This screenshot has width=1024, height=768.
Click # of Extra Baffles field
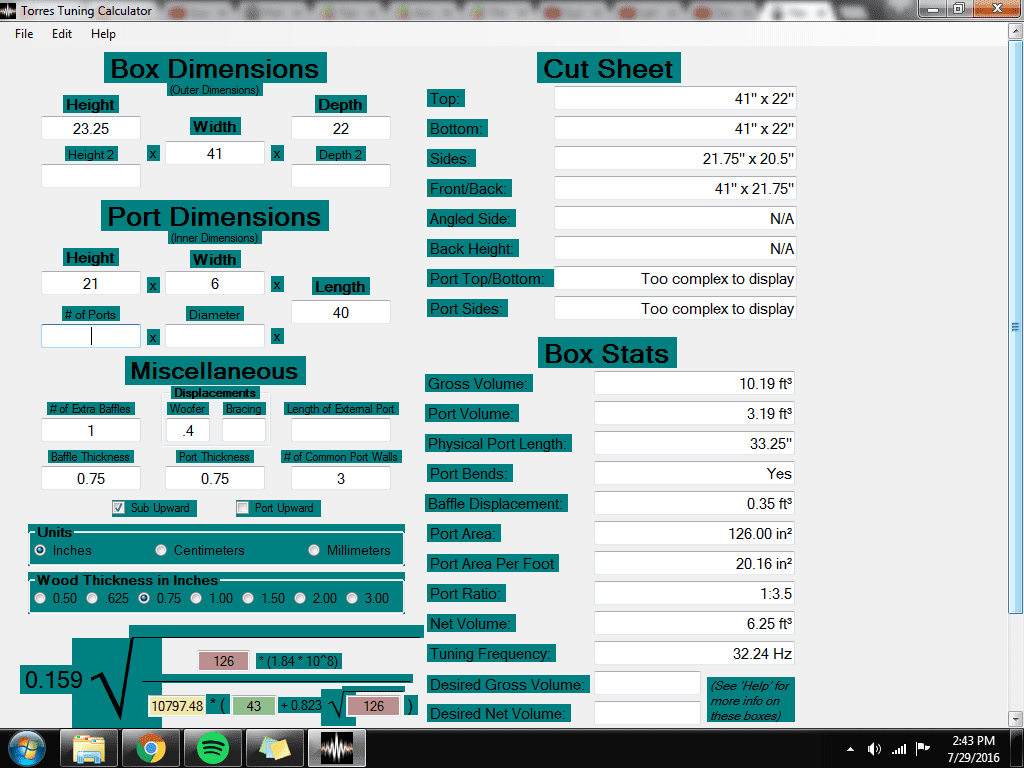tap(91, 430)
